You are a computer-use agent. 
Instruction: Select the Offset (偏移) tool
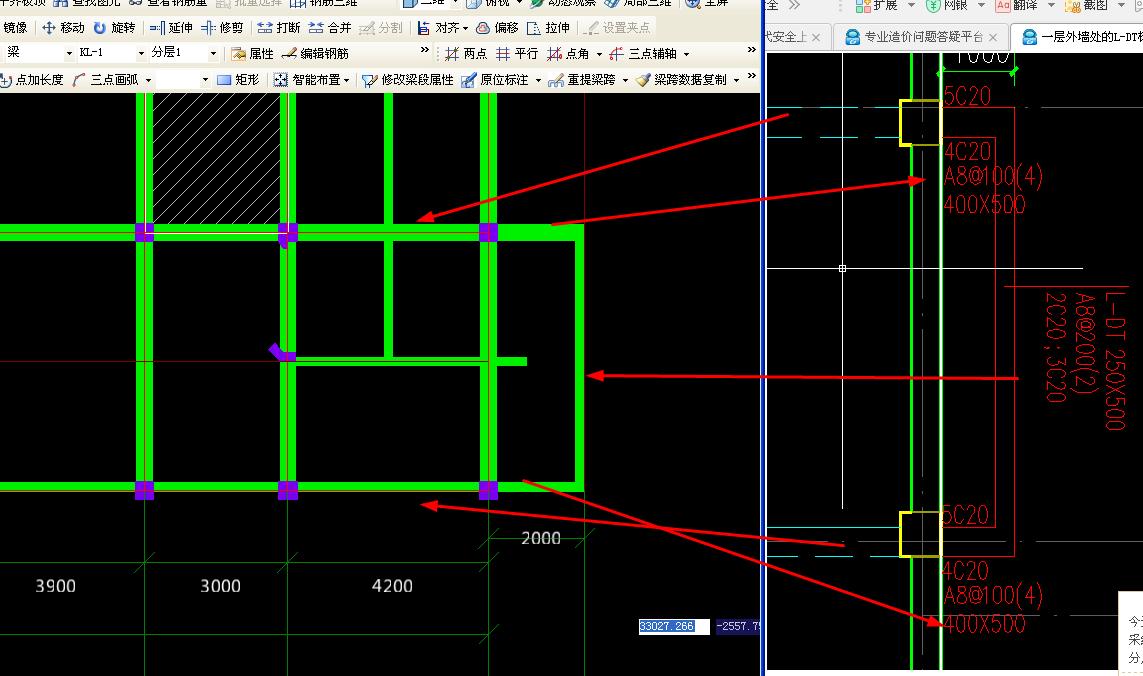(x=497, y=28)
